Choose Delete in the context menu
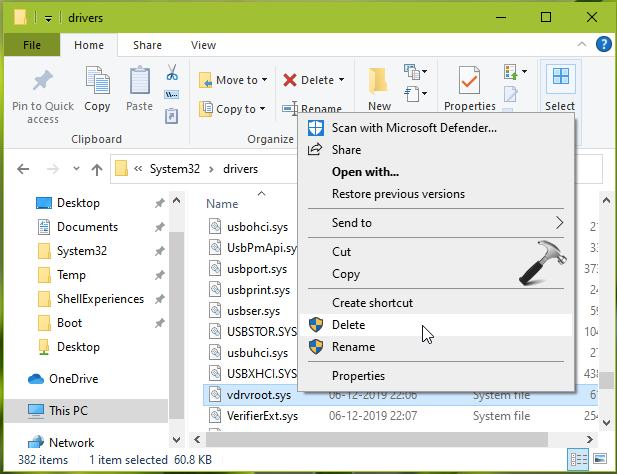Image resolution: width=617 pixels, height=474 pixels. point(348,325)
